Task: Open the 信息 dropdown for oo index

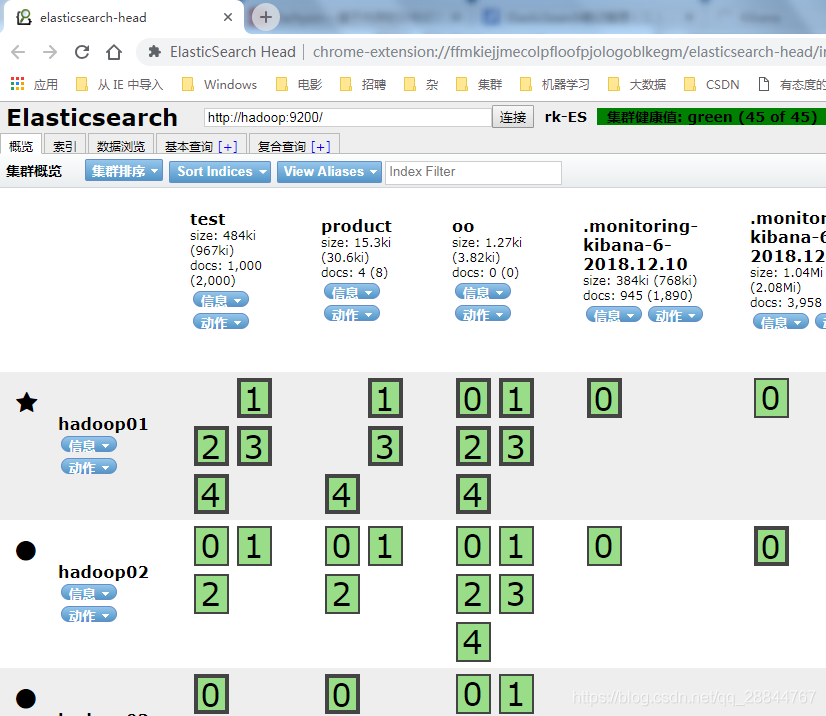Action: 483,291
